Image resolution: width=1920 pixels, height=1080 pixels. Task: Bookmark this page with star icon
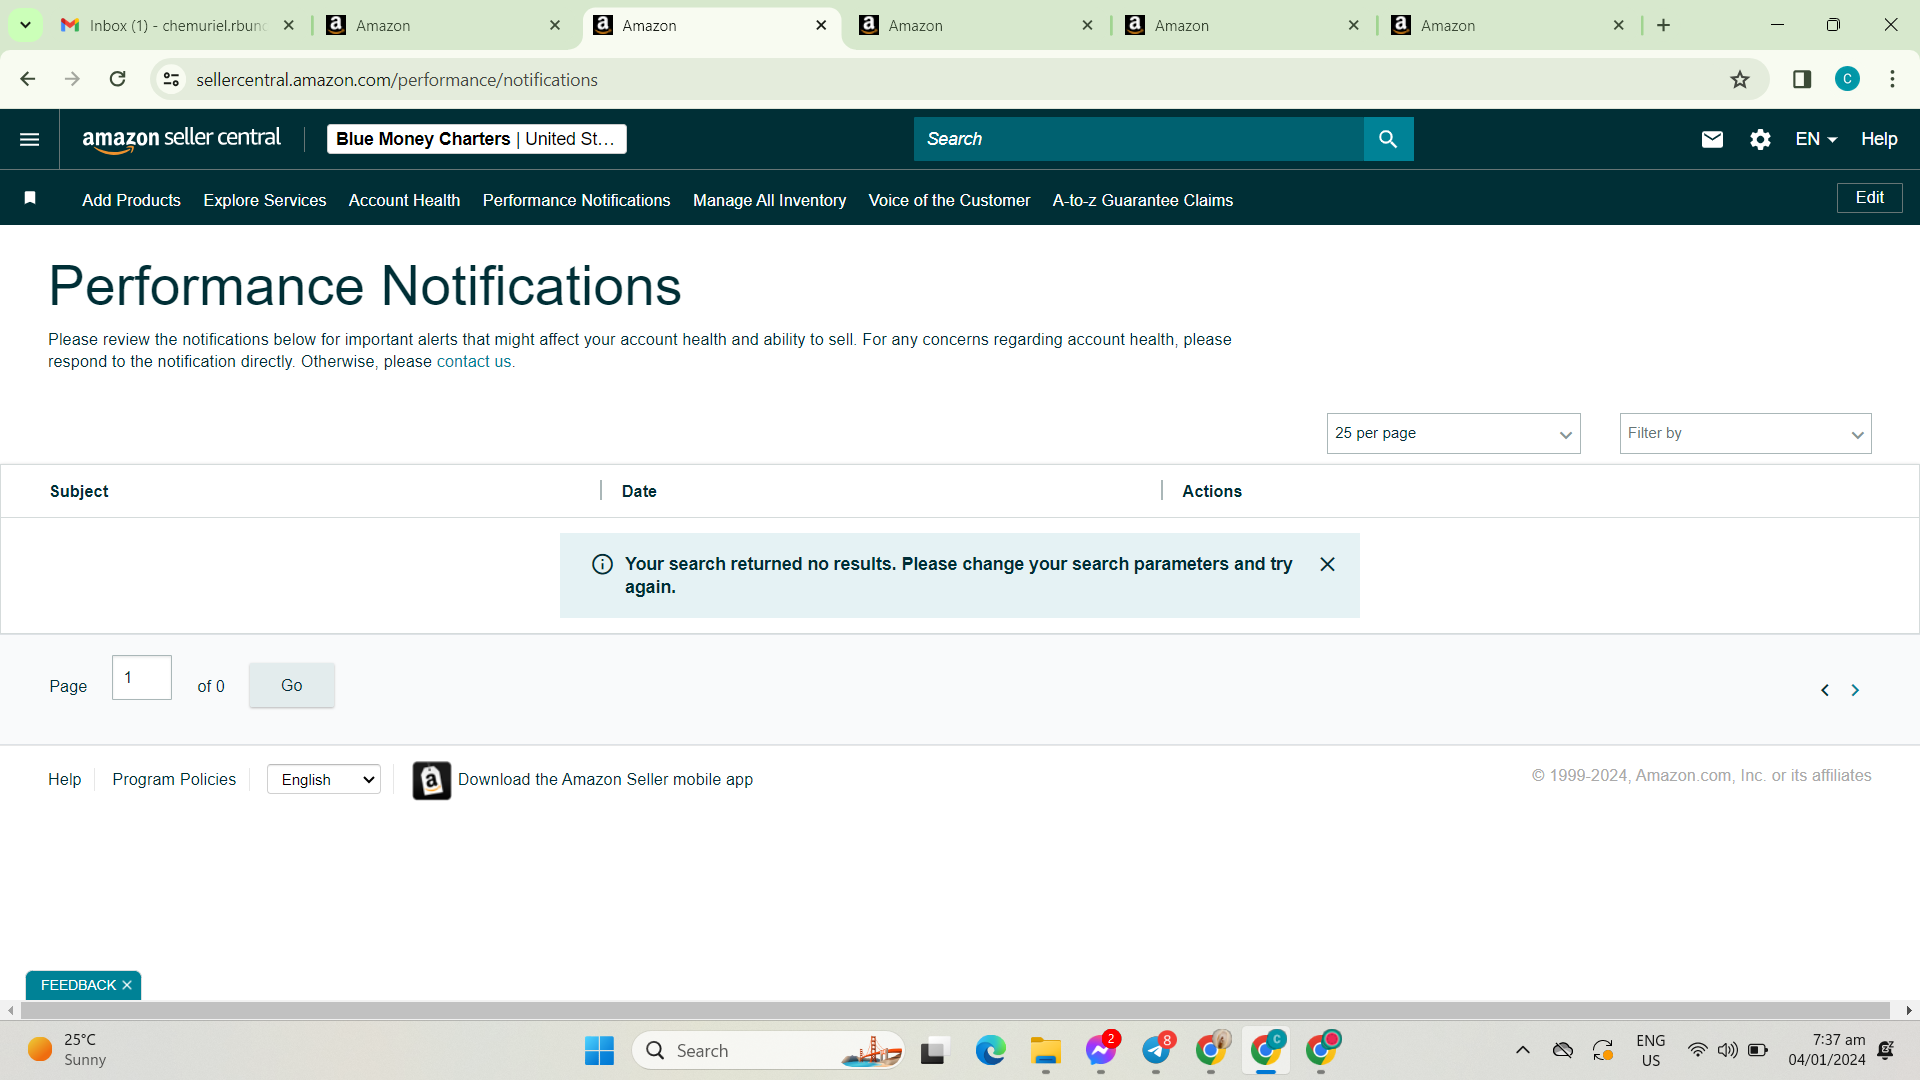(x=1740, y=79)
